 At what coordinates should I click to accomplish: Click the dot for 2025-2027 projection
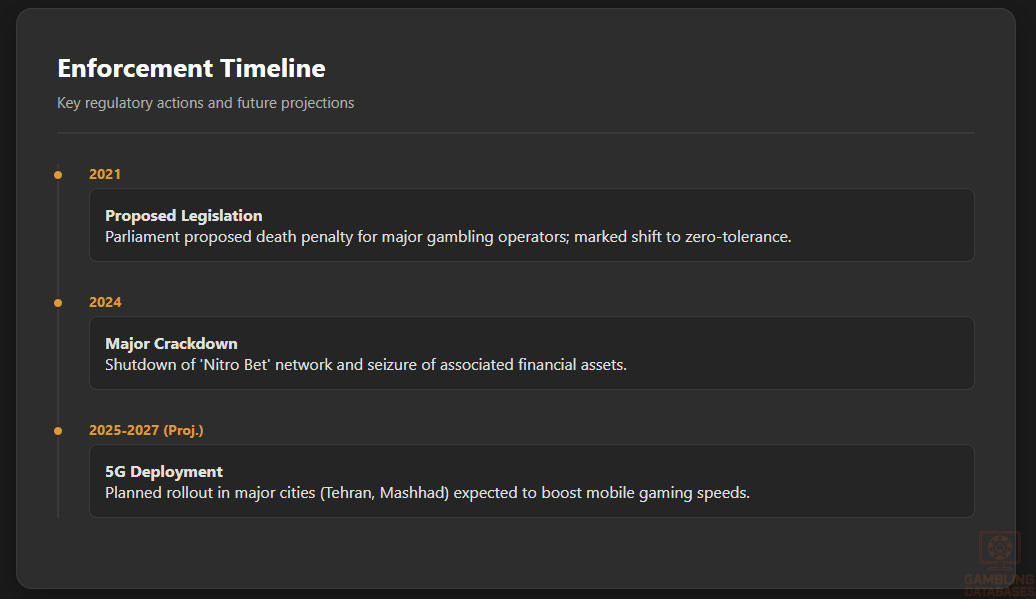[58, 431]
